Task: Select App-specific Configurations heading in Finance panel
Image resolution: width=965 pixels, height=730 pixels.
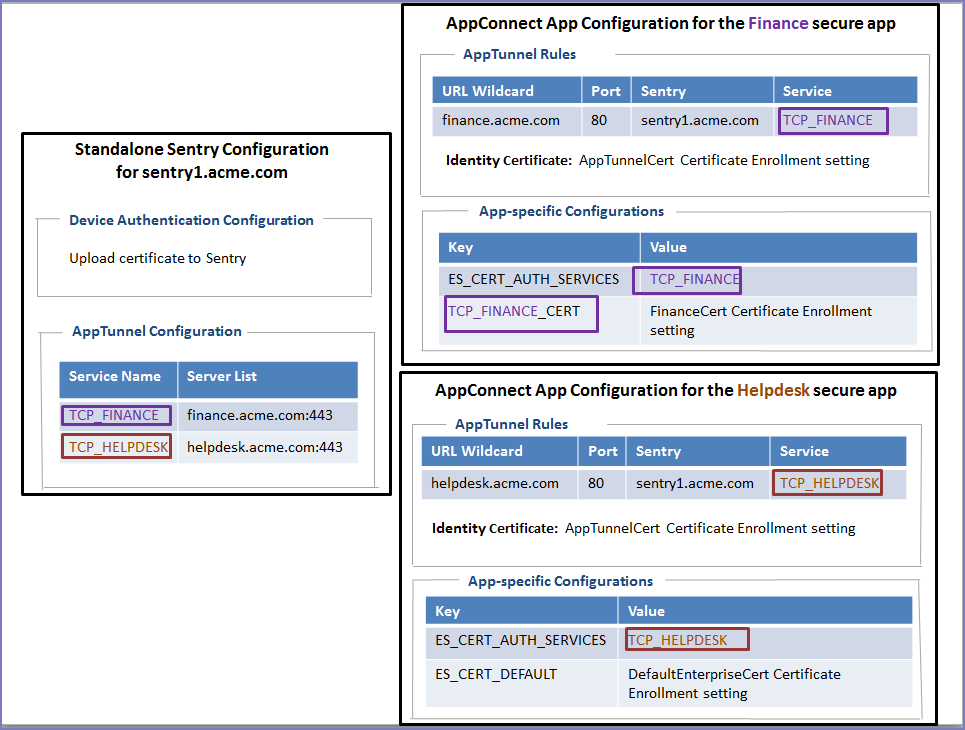Action: 572,211
